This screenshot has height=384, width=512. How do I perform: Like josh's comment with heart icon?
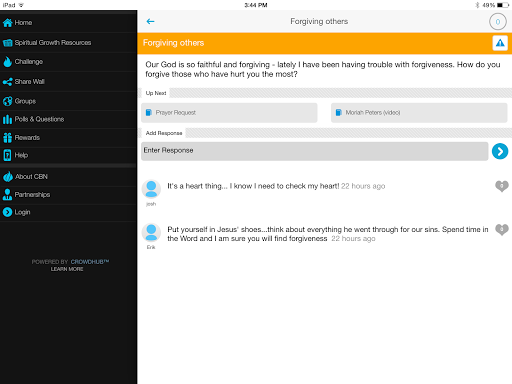pyautogui.click(x=502, y=186)
